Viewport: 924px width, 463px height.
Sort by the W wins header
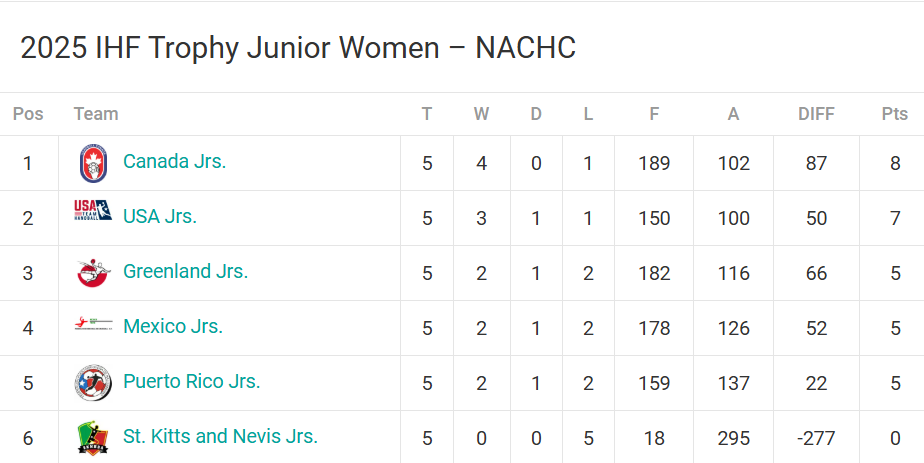(481, 114)
